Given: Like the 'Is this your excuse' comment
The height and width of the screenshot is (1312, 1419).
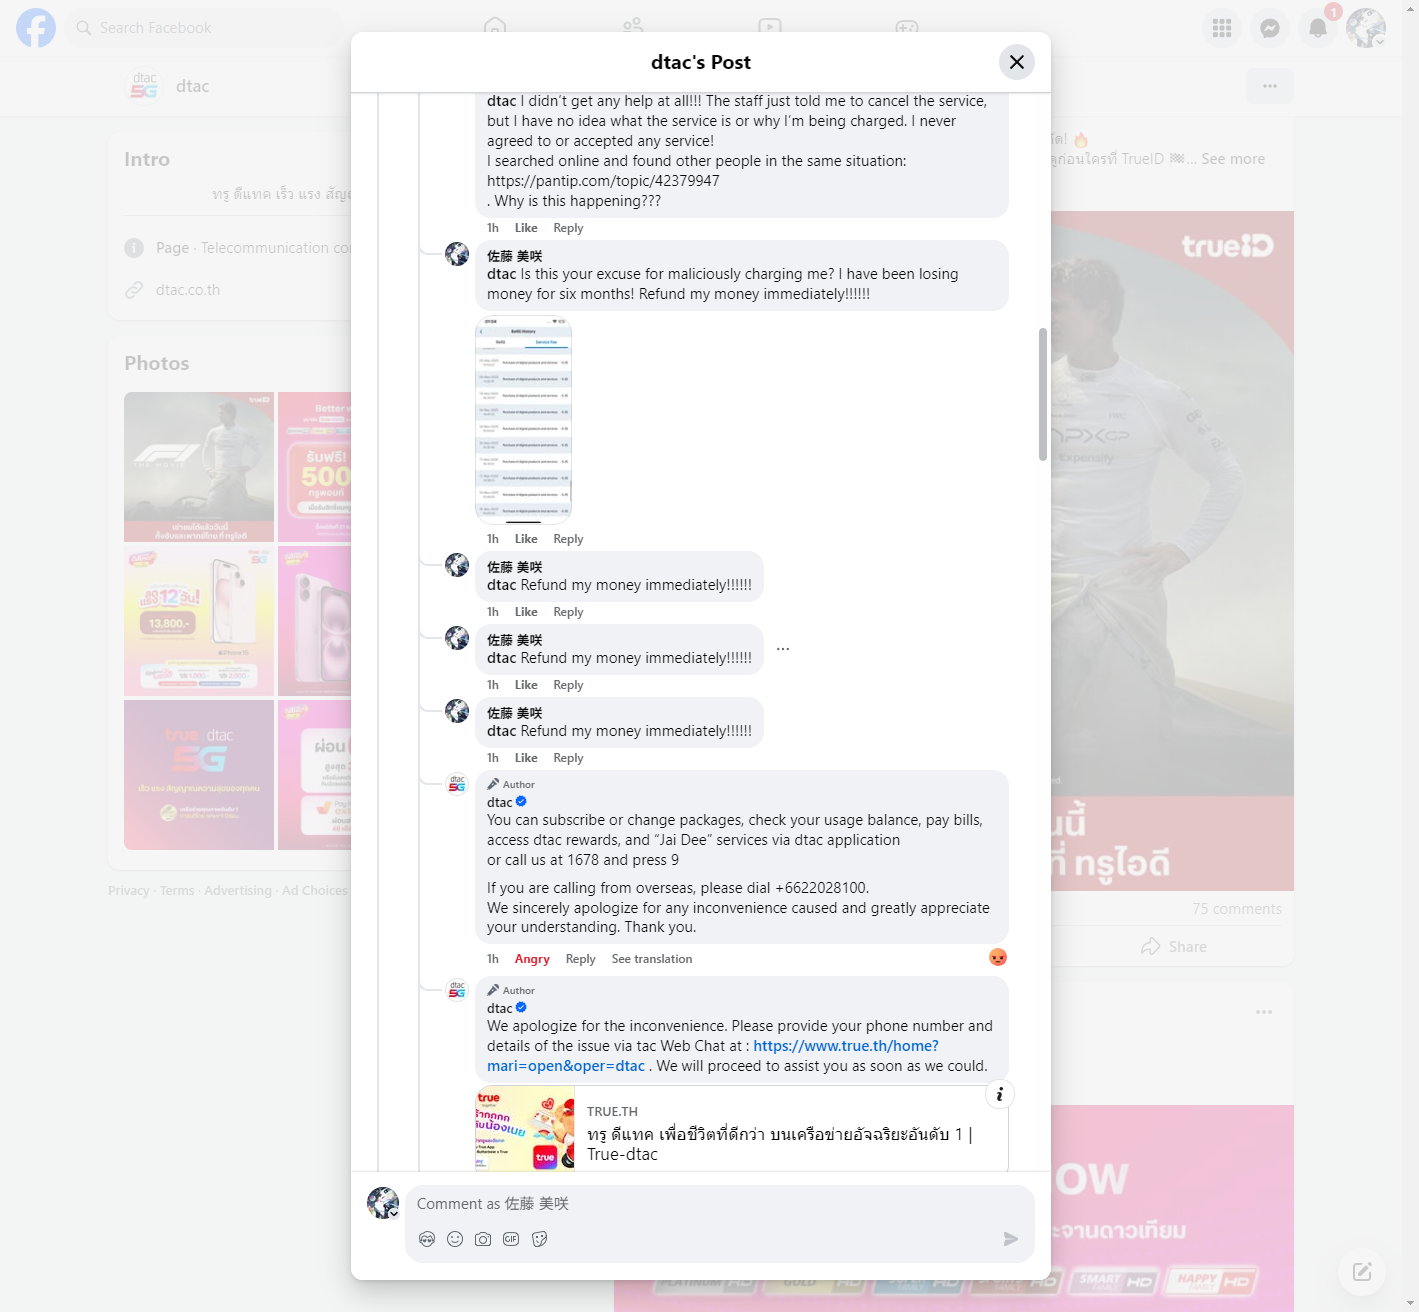Looking at the screenshot, I should pyautogui.click(x=526, y=539).
